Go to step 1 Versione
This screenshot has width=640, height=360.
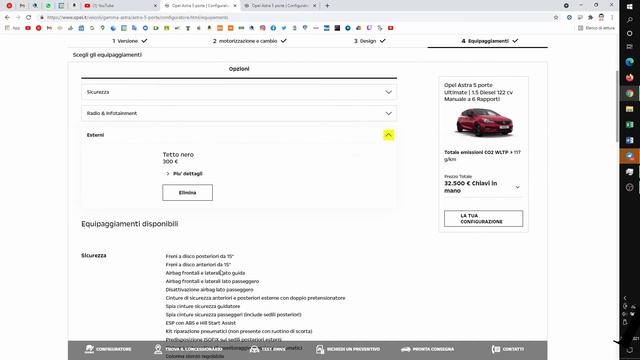coord(130,41)
